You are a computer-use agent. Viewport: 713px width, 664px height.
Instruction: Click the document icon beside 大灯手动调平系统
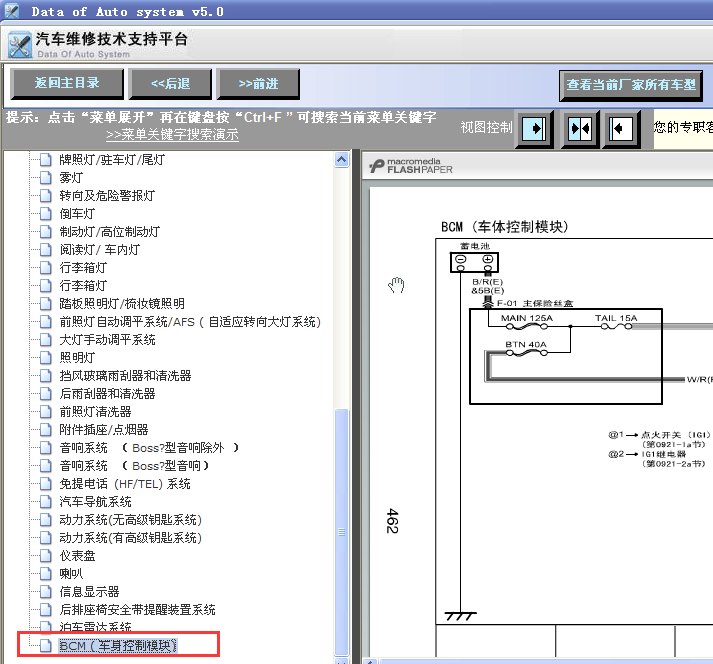(x=45, y=340)
